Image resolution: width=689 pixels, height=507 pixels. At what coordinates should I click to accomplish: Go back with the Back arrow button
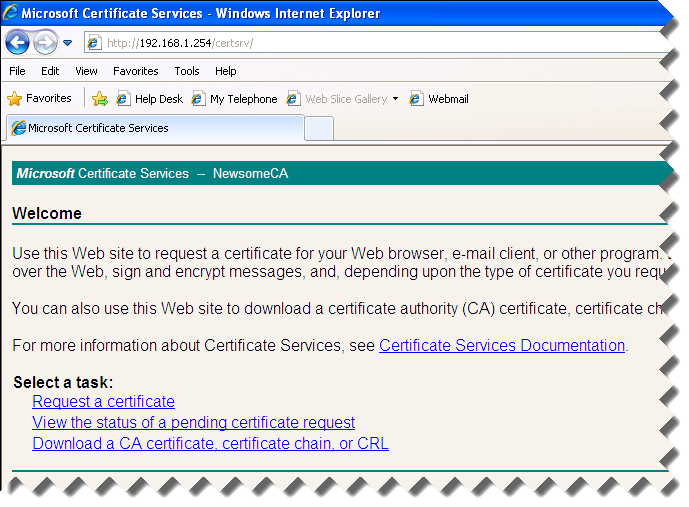[x=18, y=43]
